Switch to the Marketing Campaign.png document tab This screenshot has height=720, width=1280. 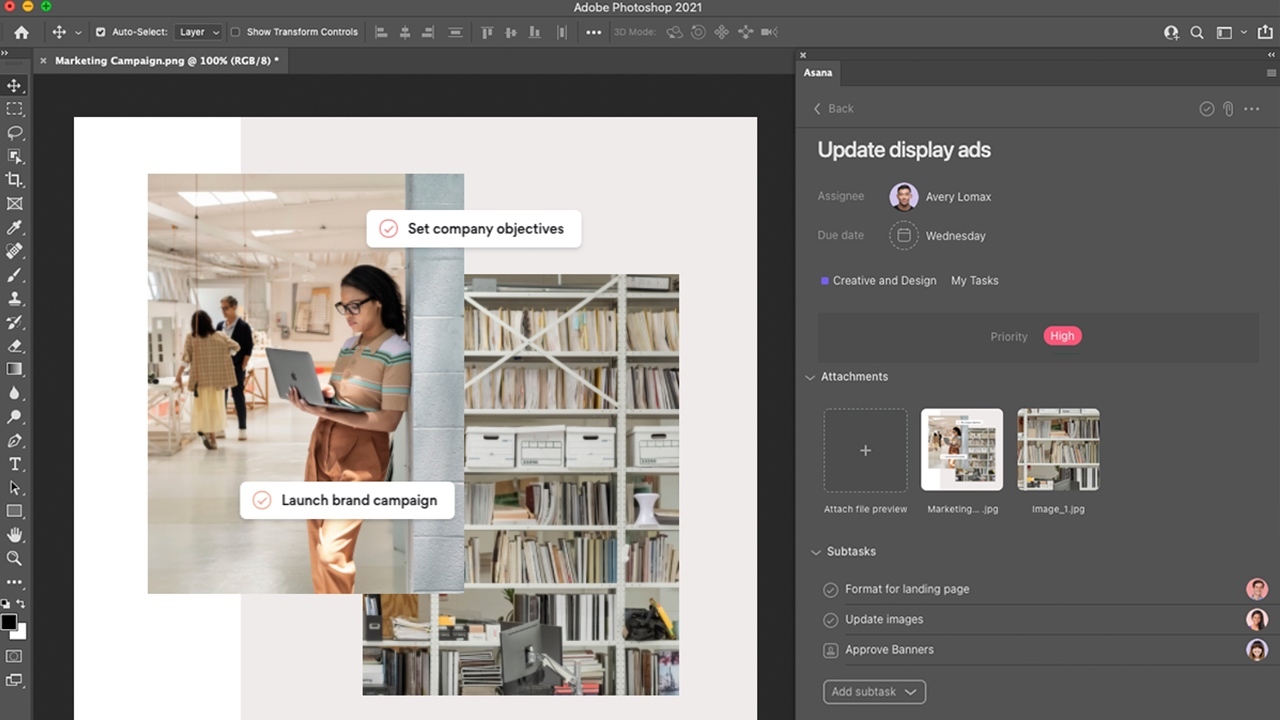tap(166, 61)
